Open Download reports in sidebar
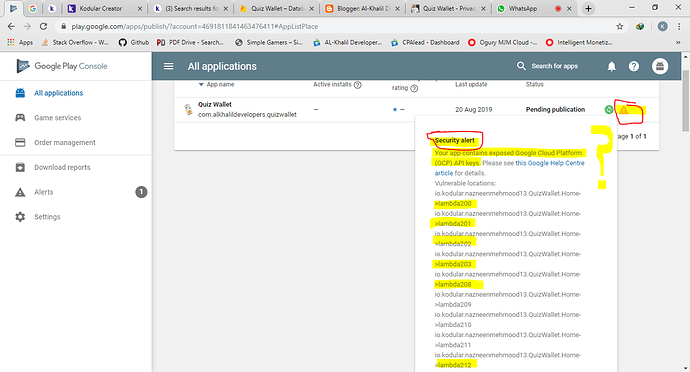The height and width of the screenshot is (372, 690). [62, 167]
